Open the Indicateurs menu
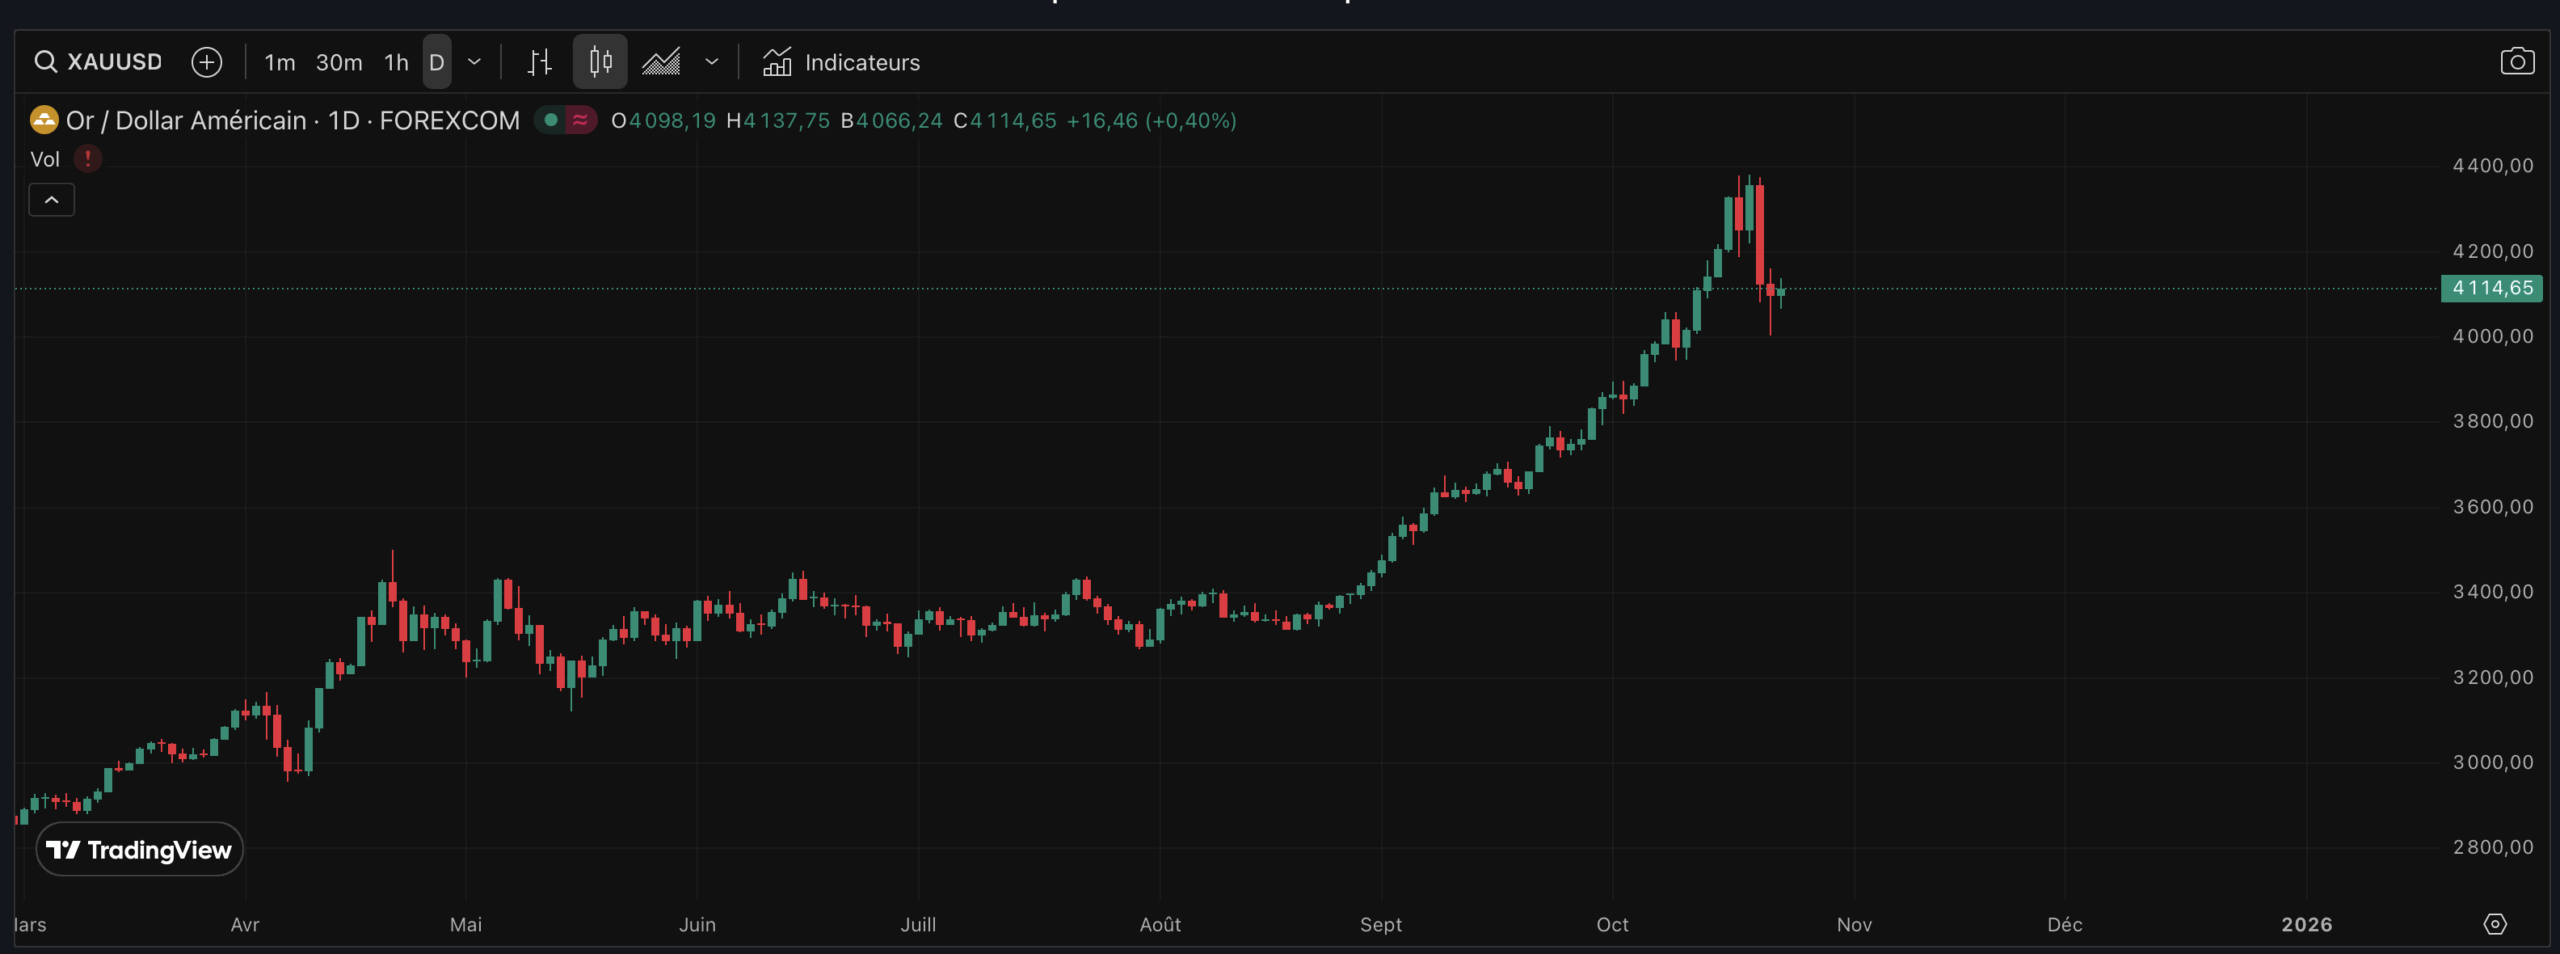The image size is (2560, 954). point(841,62)
